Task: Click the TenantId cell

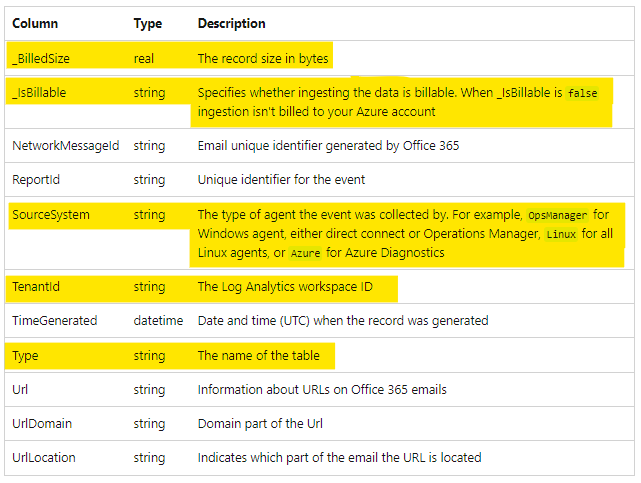Action: (x=36, y=287)
